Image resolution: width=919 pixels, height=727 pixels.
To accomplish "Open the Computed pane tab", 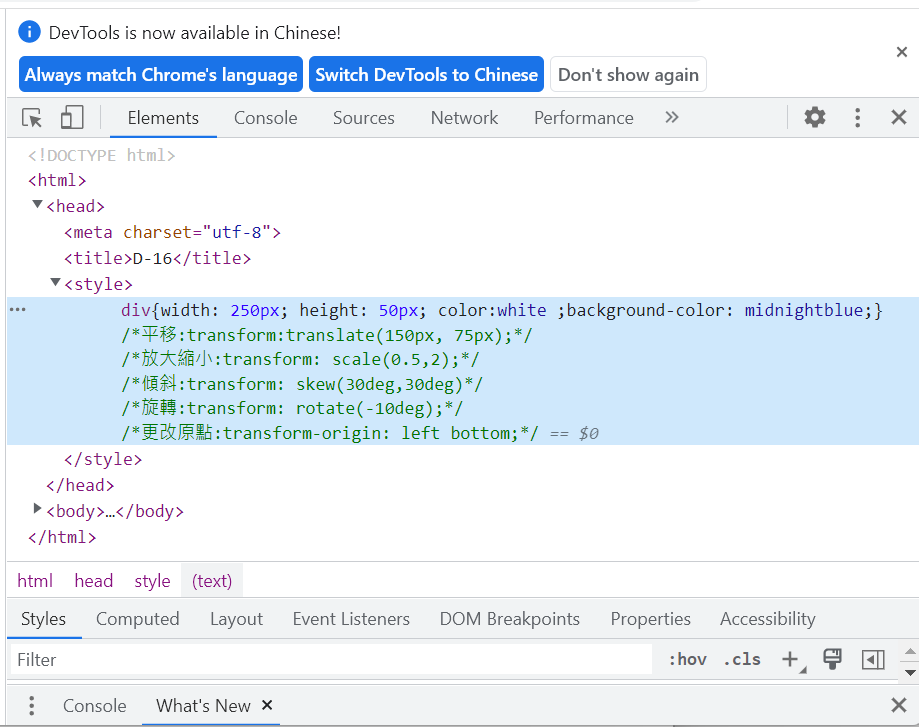I will (x=138, y=619).
